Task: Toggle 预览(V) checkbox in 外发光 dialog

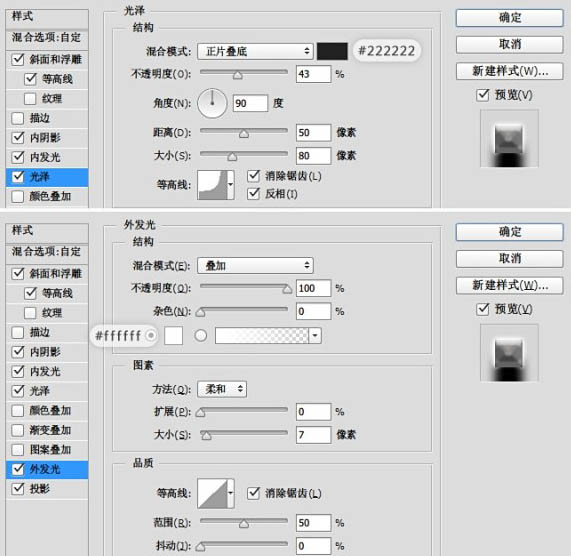Action: [x=483, y=309]
